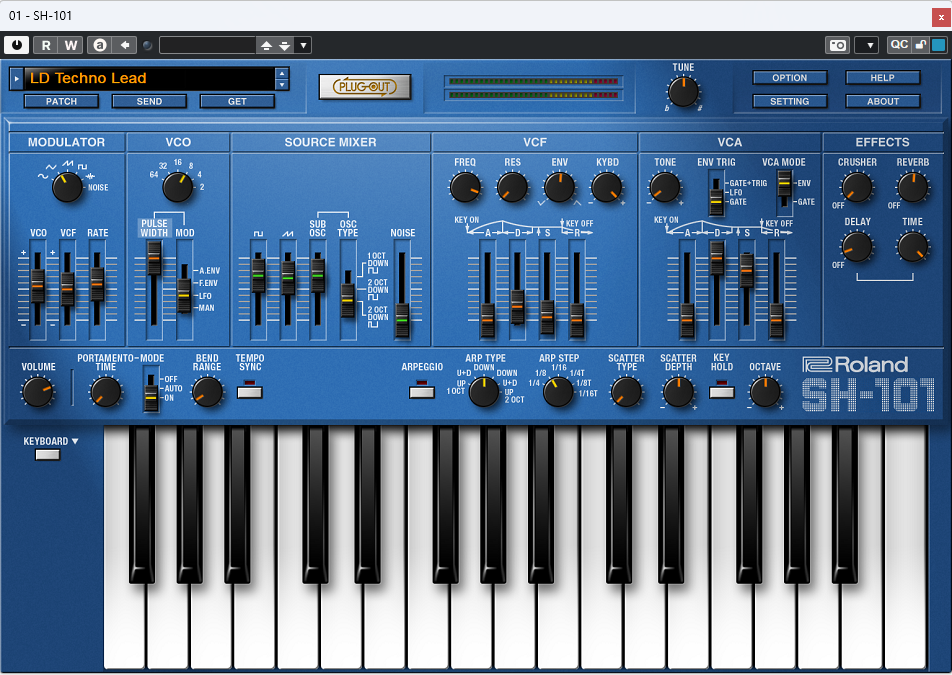Click the copy A to B arrow icon
952x675 pixels.
pyautogui.click(x=124, y=45)
